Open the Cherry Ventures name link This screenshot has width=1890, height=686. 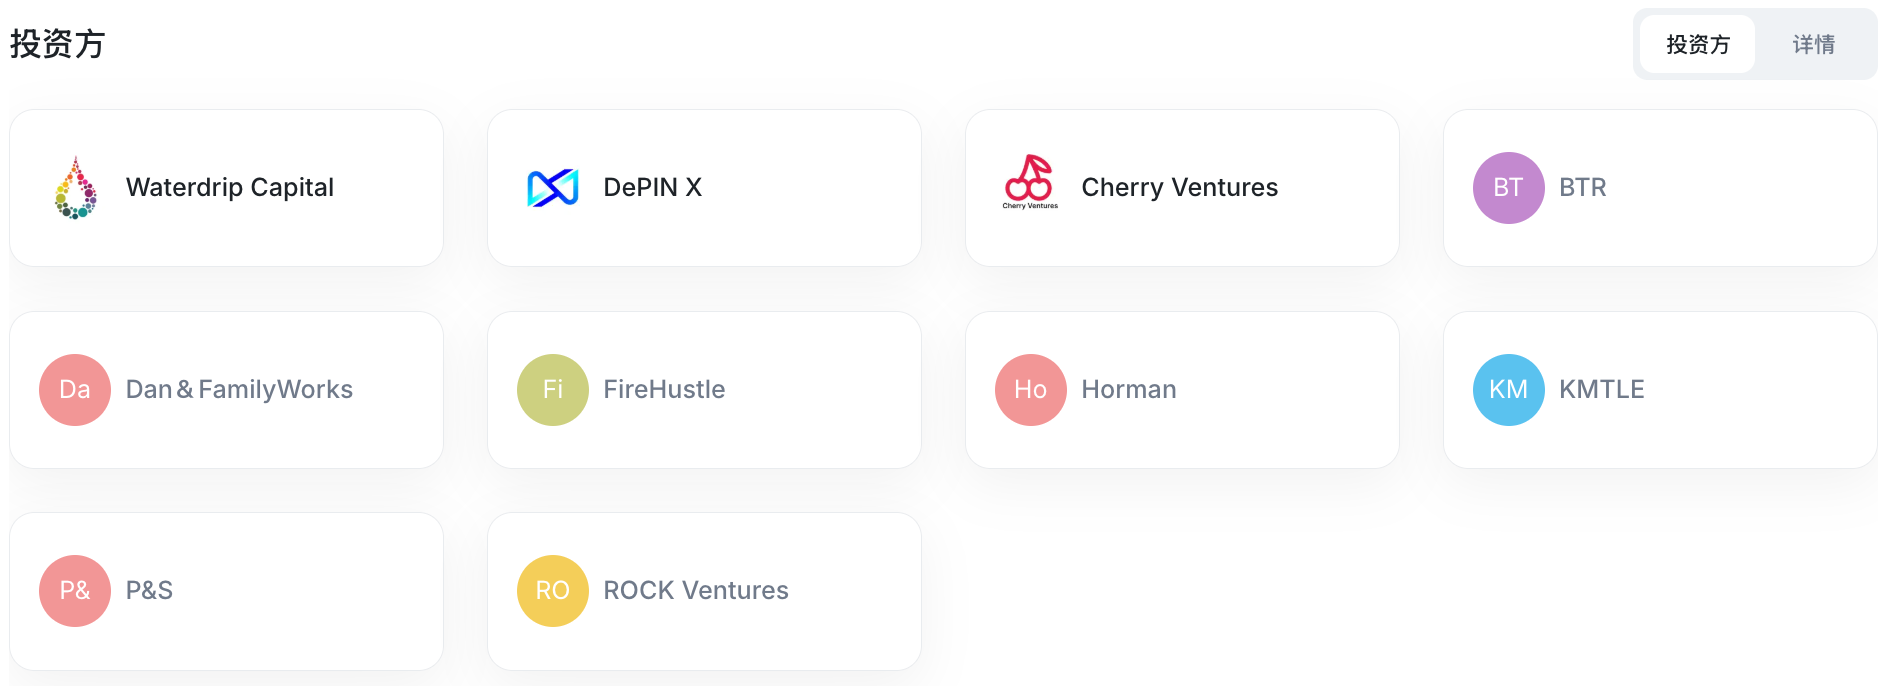click(x=1180, y=188)
